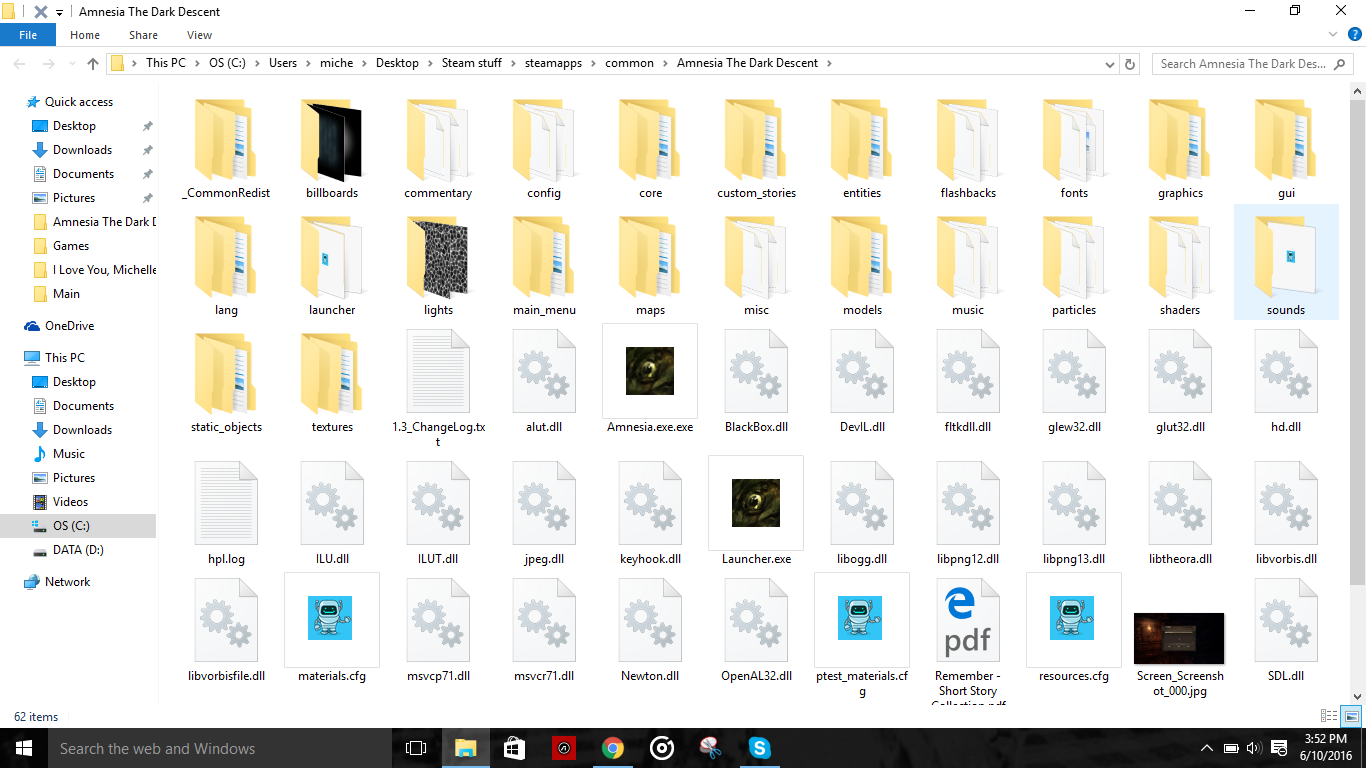
Task: Open the address bar previous locations dropdown
Action: point(1110,63)
